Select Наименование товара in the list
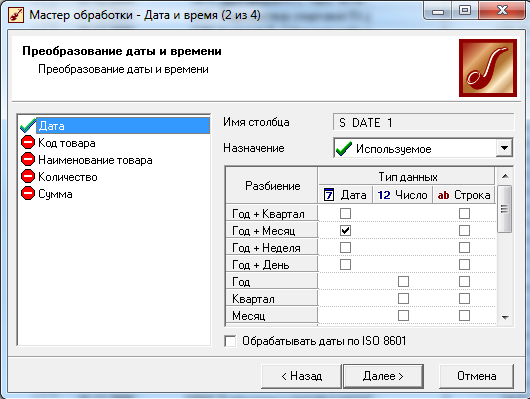The width and height of the screenshot is (530, 399). 95,160
